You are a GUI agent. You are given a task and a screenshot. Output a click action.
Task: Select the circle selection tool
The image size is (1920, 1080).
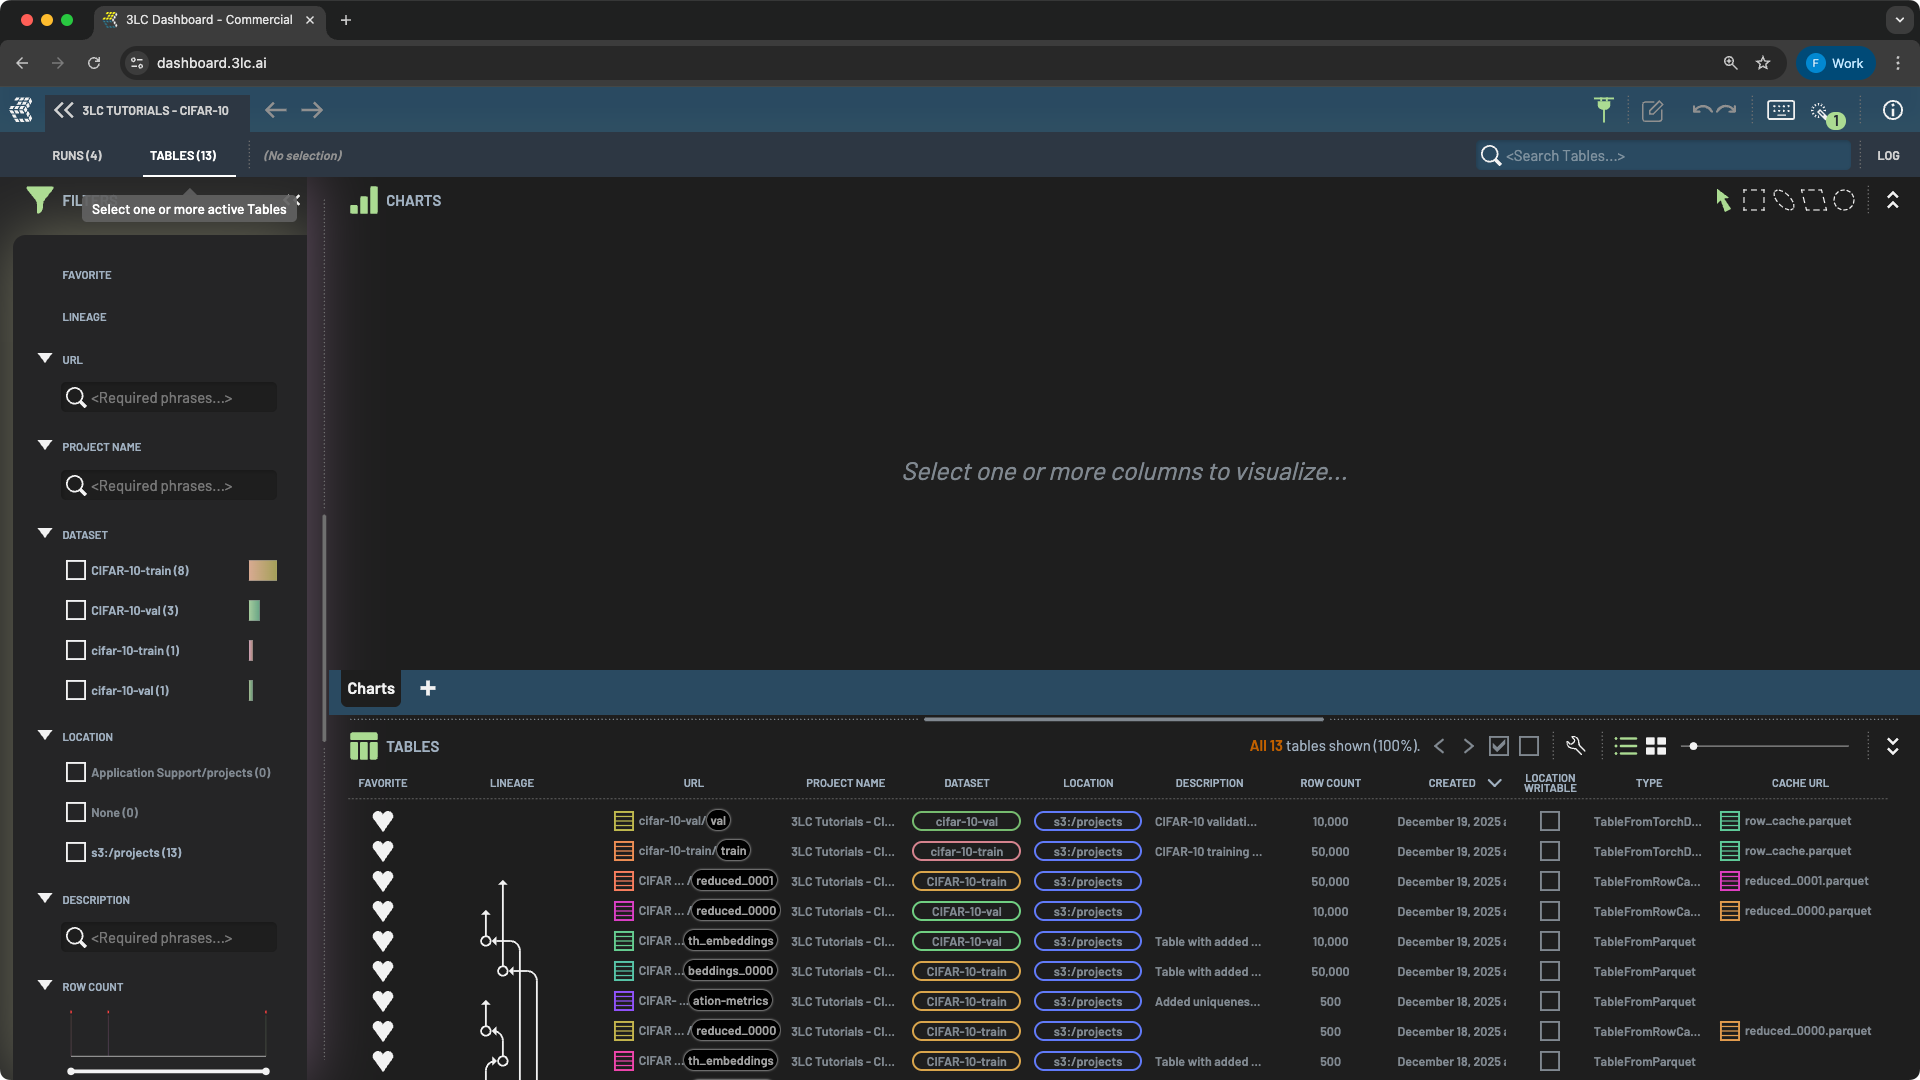[1844, 200]
